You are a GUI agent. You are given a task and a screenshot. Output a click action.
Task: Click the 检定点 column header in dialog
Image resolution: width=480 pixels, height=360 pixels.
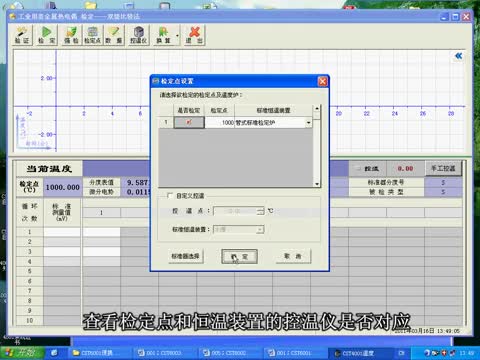pyautogui.click(x=219, y=110)
